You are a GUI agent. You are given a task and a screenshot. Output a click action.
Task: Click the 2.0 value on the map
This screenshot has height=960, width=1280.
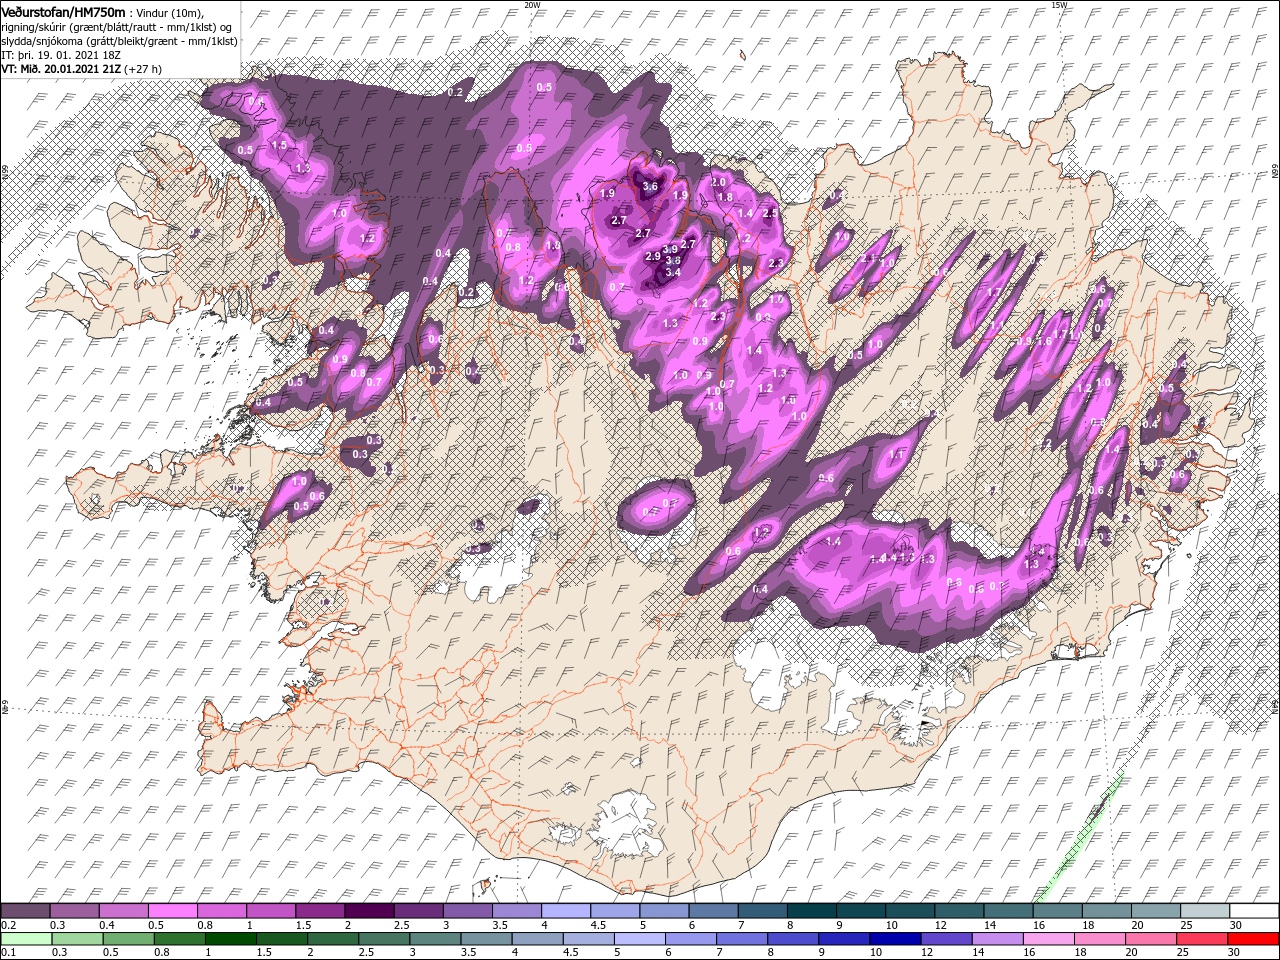pos(717,182)
